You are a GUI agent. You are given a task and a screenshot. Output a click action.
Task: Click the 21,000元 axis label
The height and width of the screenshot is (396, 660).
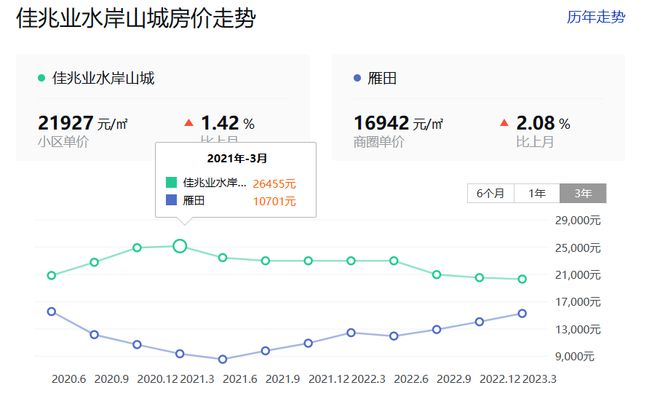point(578,275)
